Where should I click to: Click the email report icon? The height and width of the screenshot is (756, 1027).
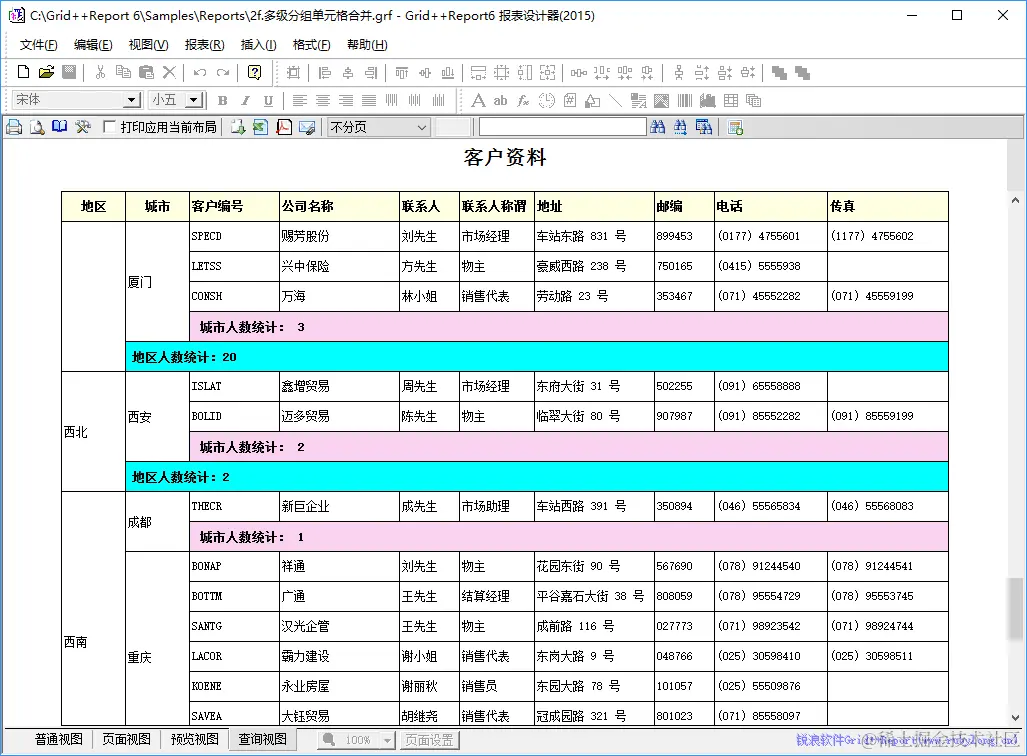point(305,127)
